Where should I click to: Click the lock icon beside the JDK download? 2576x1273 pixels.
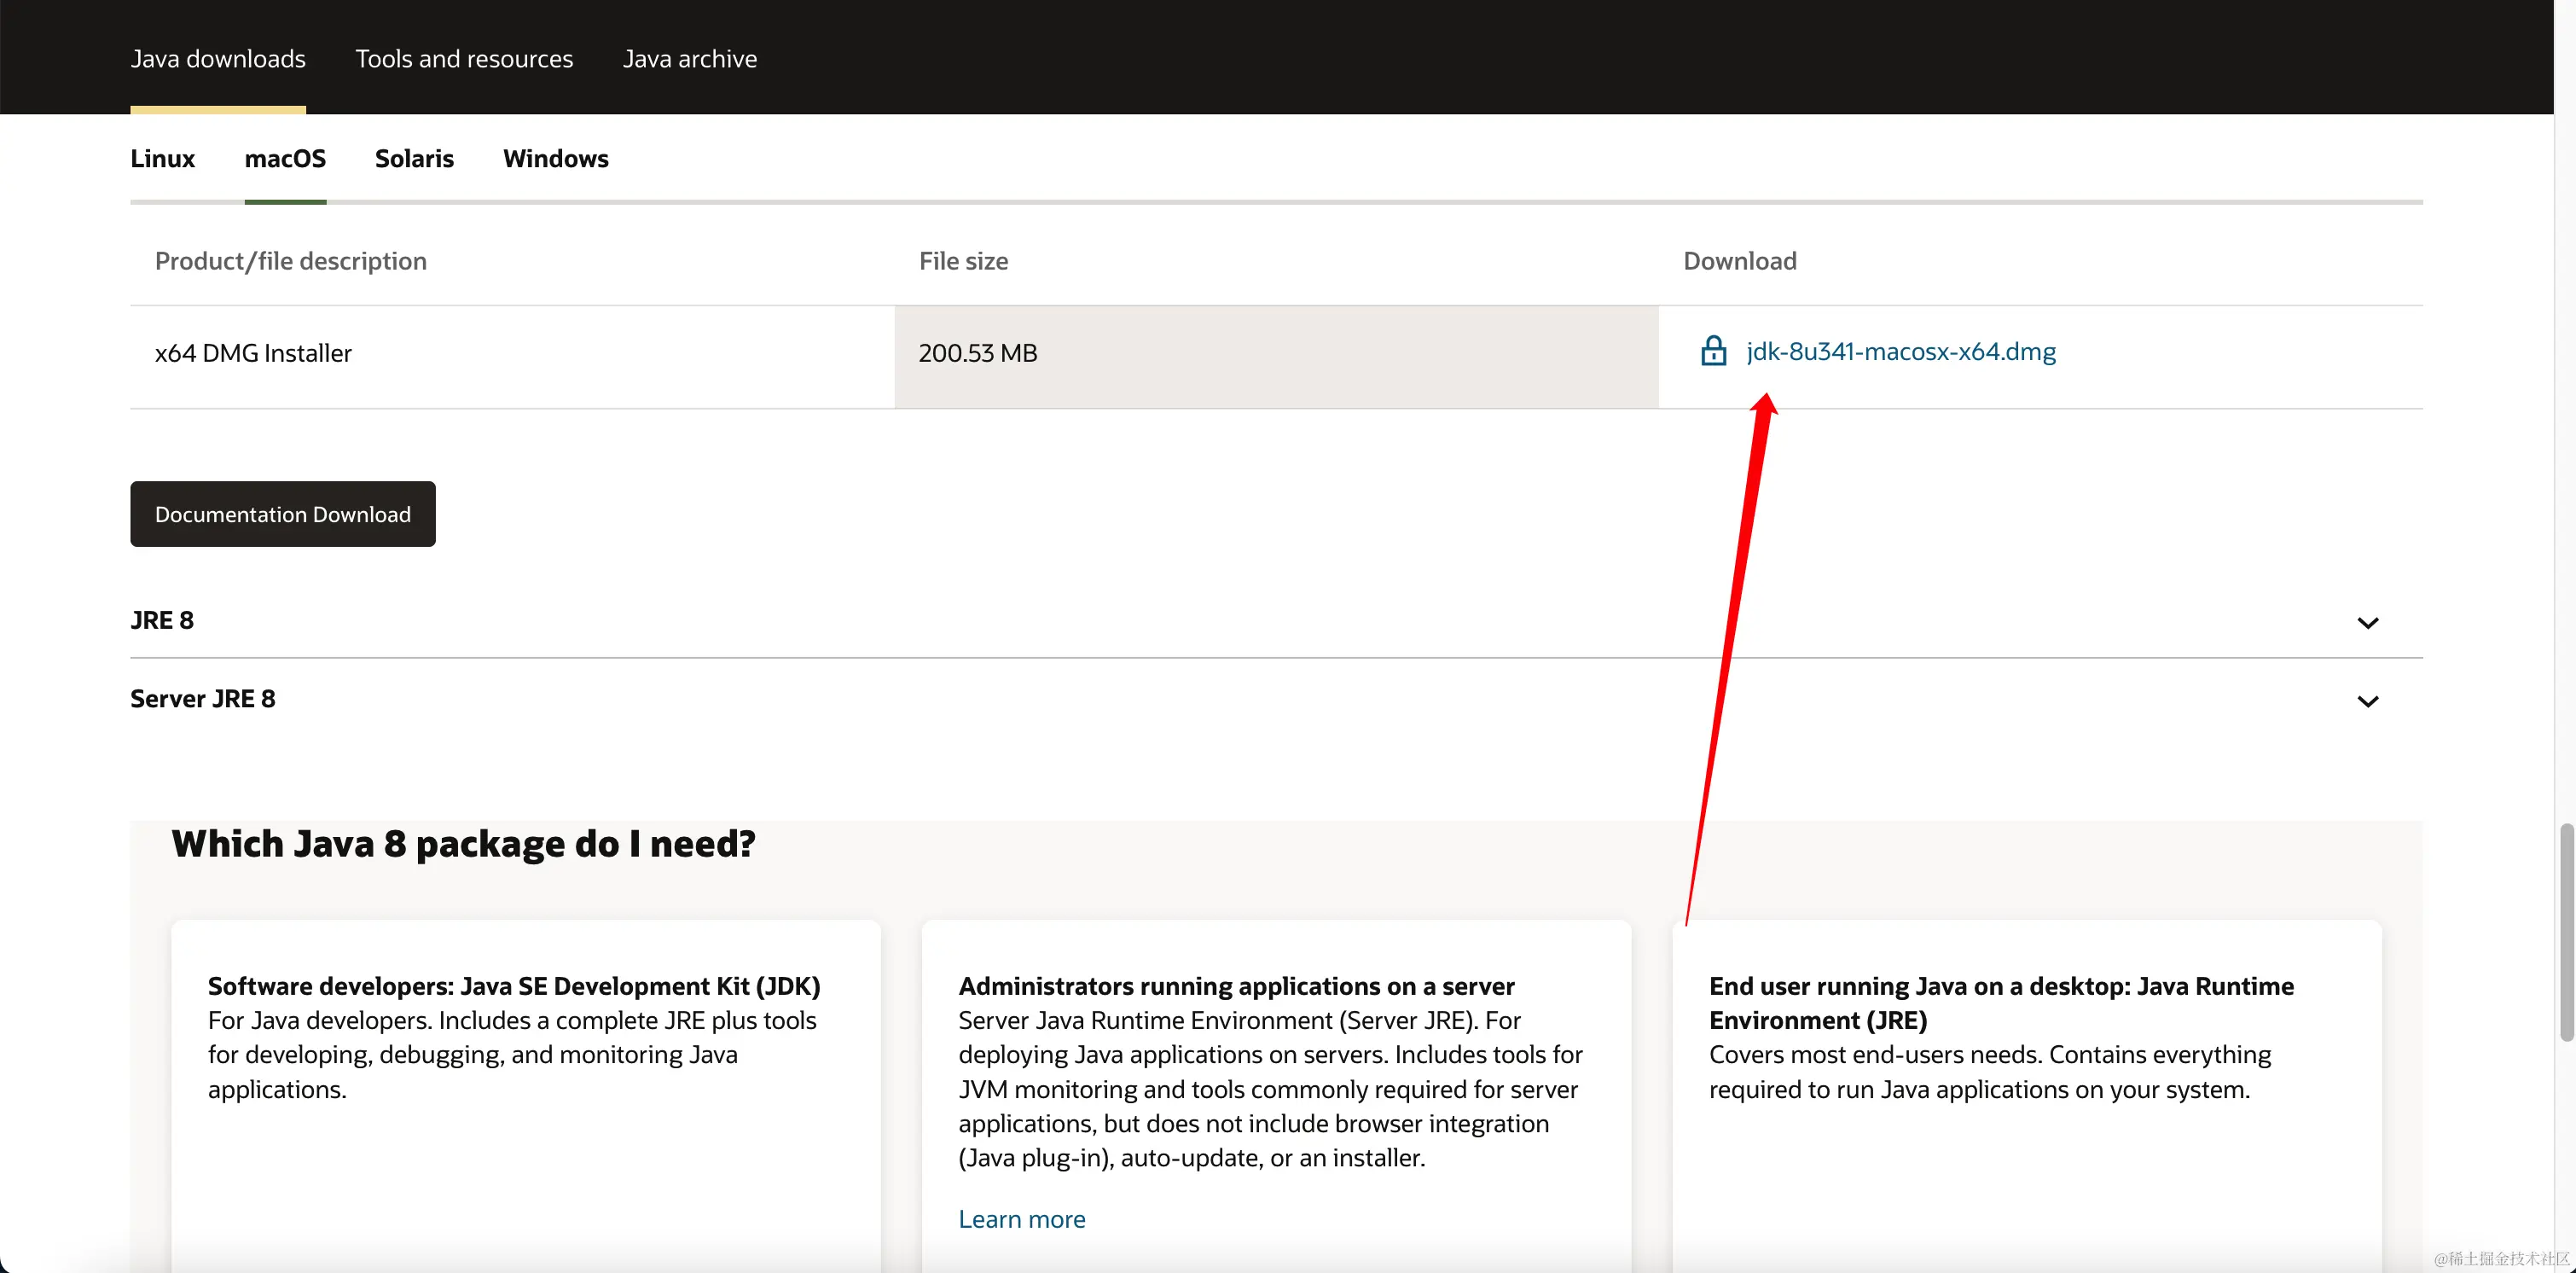tap(1713, 351)
